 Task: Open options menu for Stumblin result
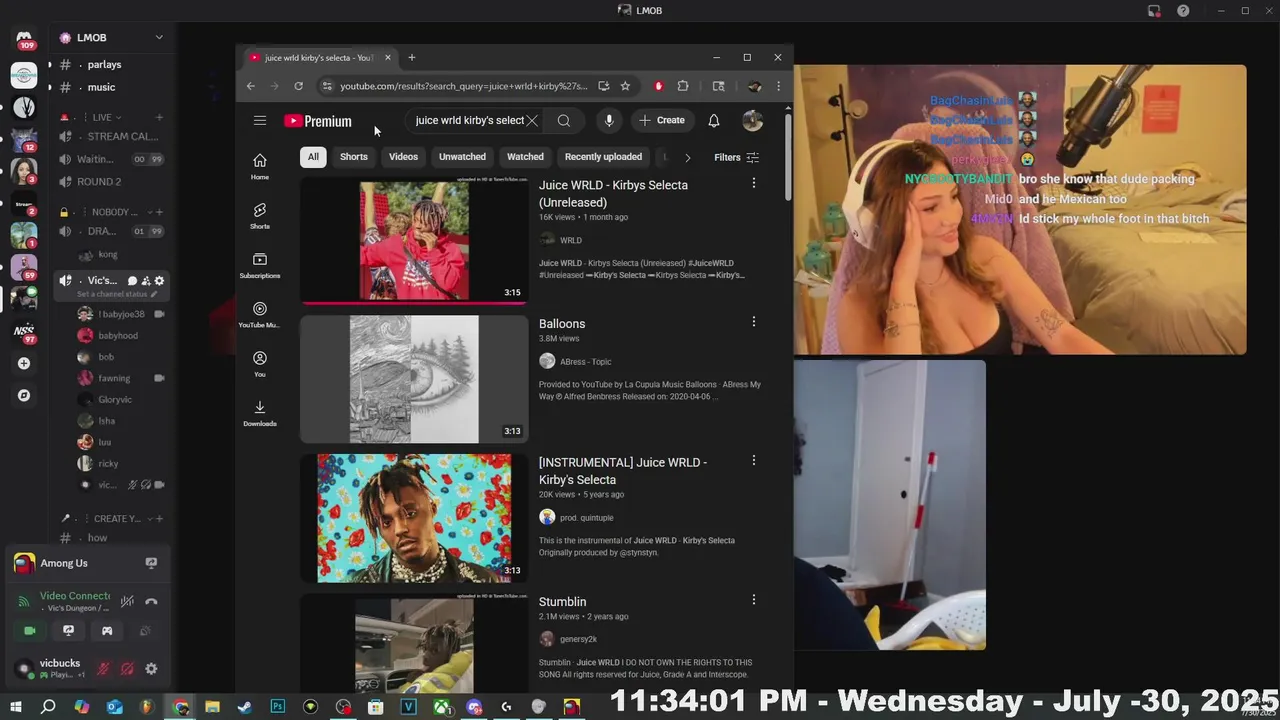tap(754, 600)
